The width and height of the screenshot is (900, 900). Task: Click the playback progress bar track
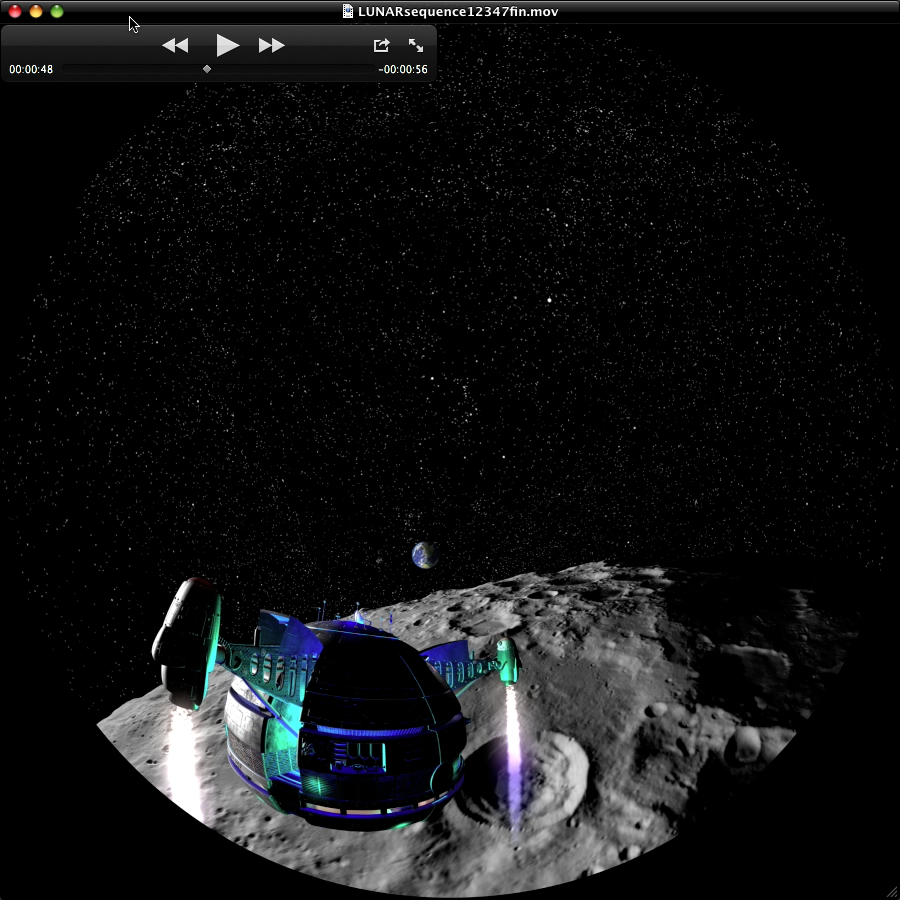218,69
